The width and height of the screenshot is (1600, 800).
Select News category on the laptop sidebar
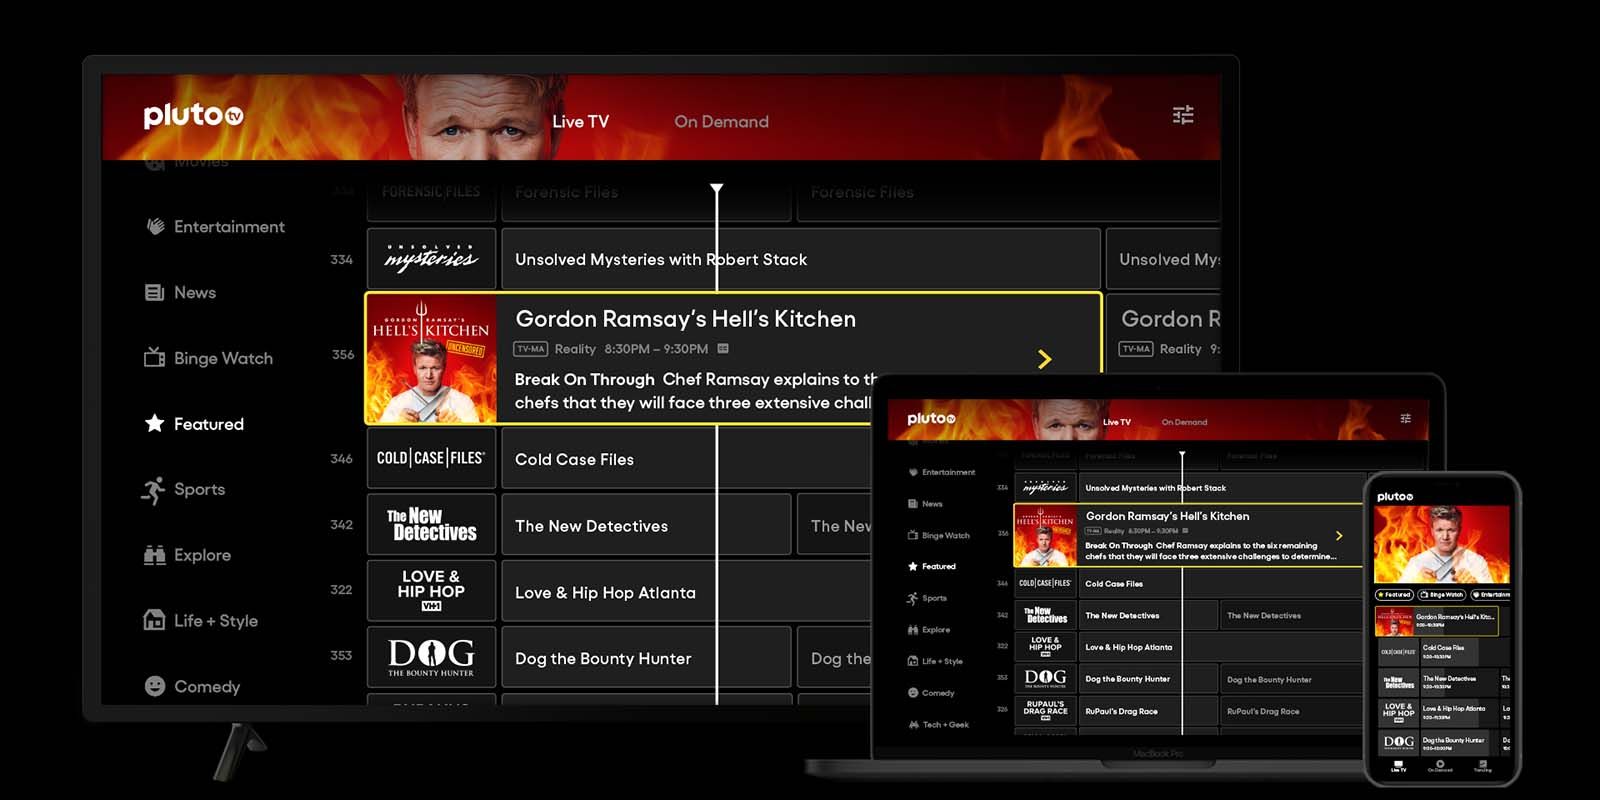pyautogui.click(x=925, y=504)
